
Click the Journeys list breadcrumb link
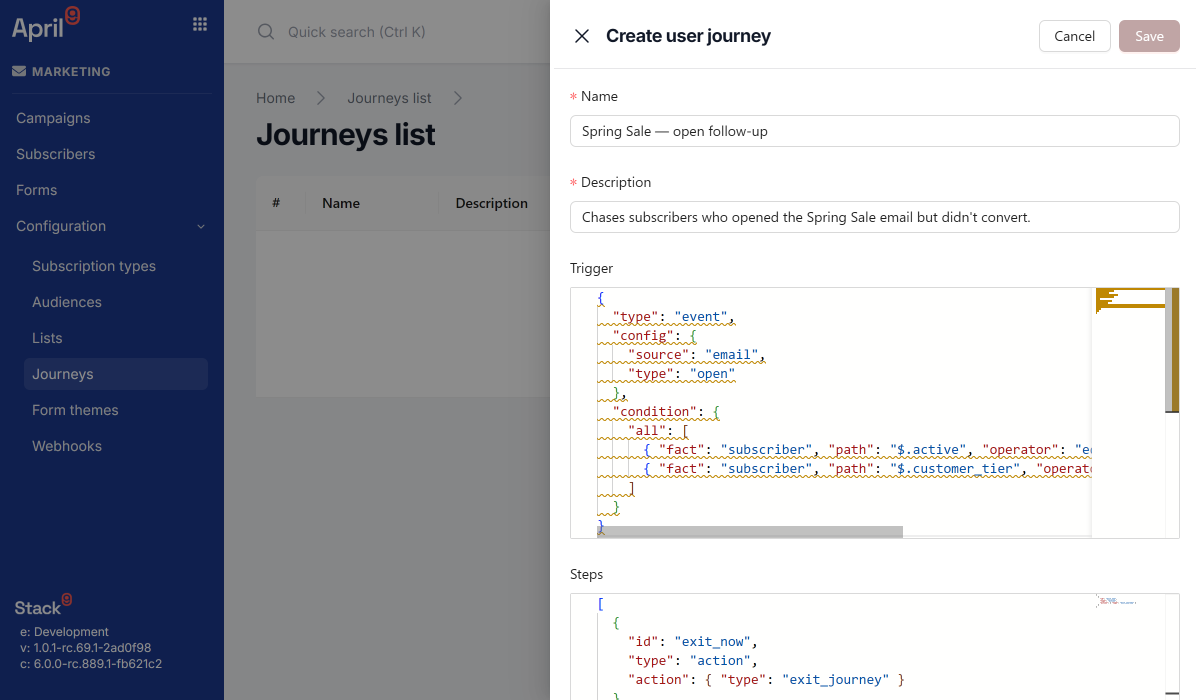390,98
